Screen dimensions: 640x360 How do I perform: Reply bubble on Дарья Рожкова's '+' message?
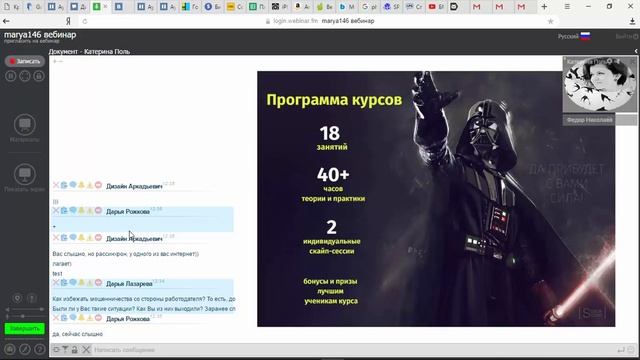point(73,211)
